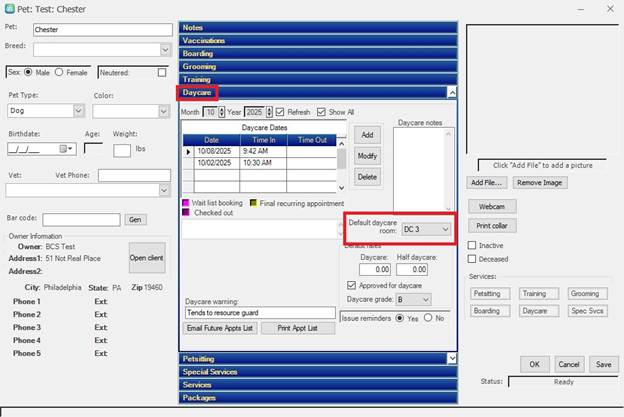Collapse the Daycare section arrow
The height and width of the screenshot is (417, 624).
[451, 92]
